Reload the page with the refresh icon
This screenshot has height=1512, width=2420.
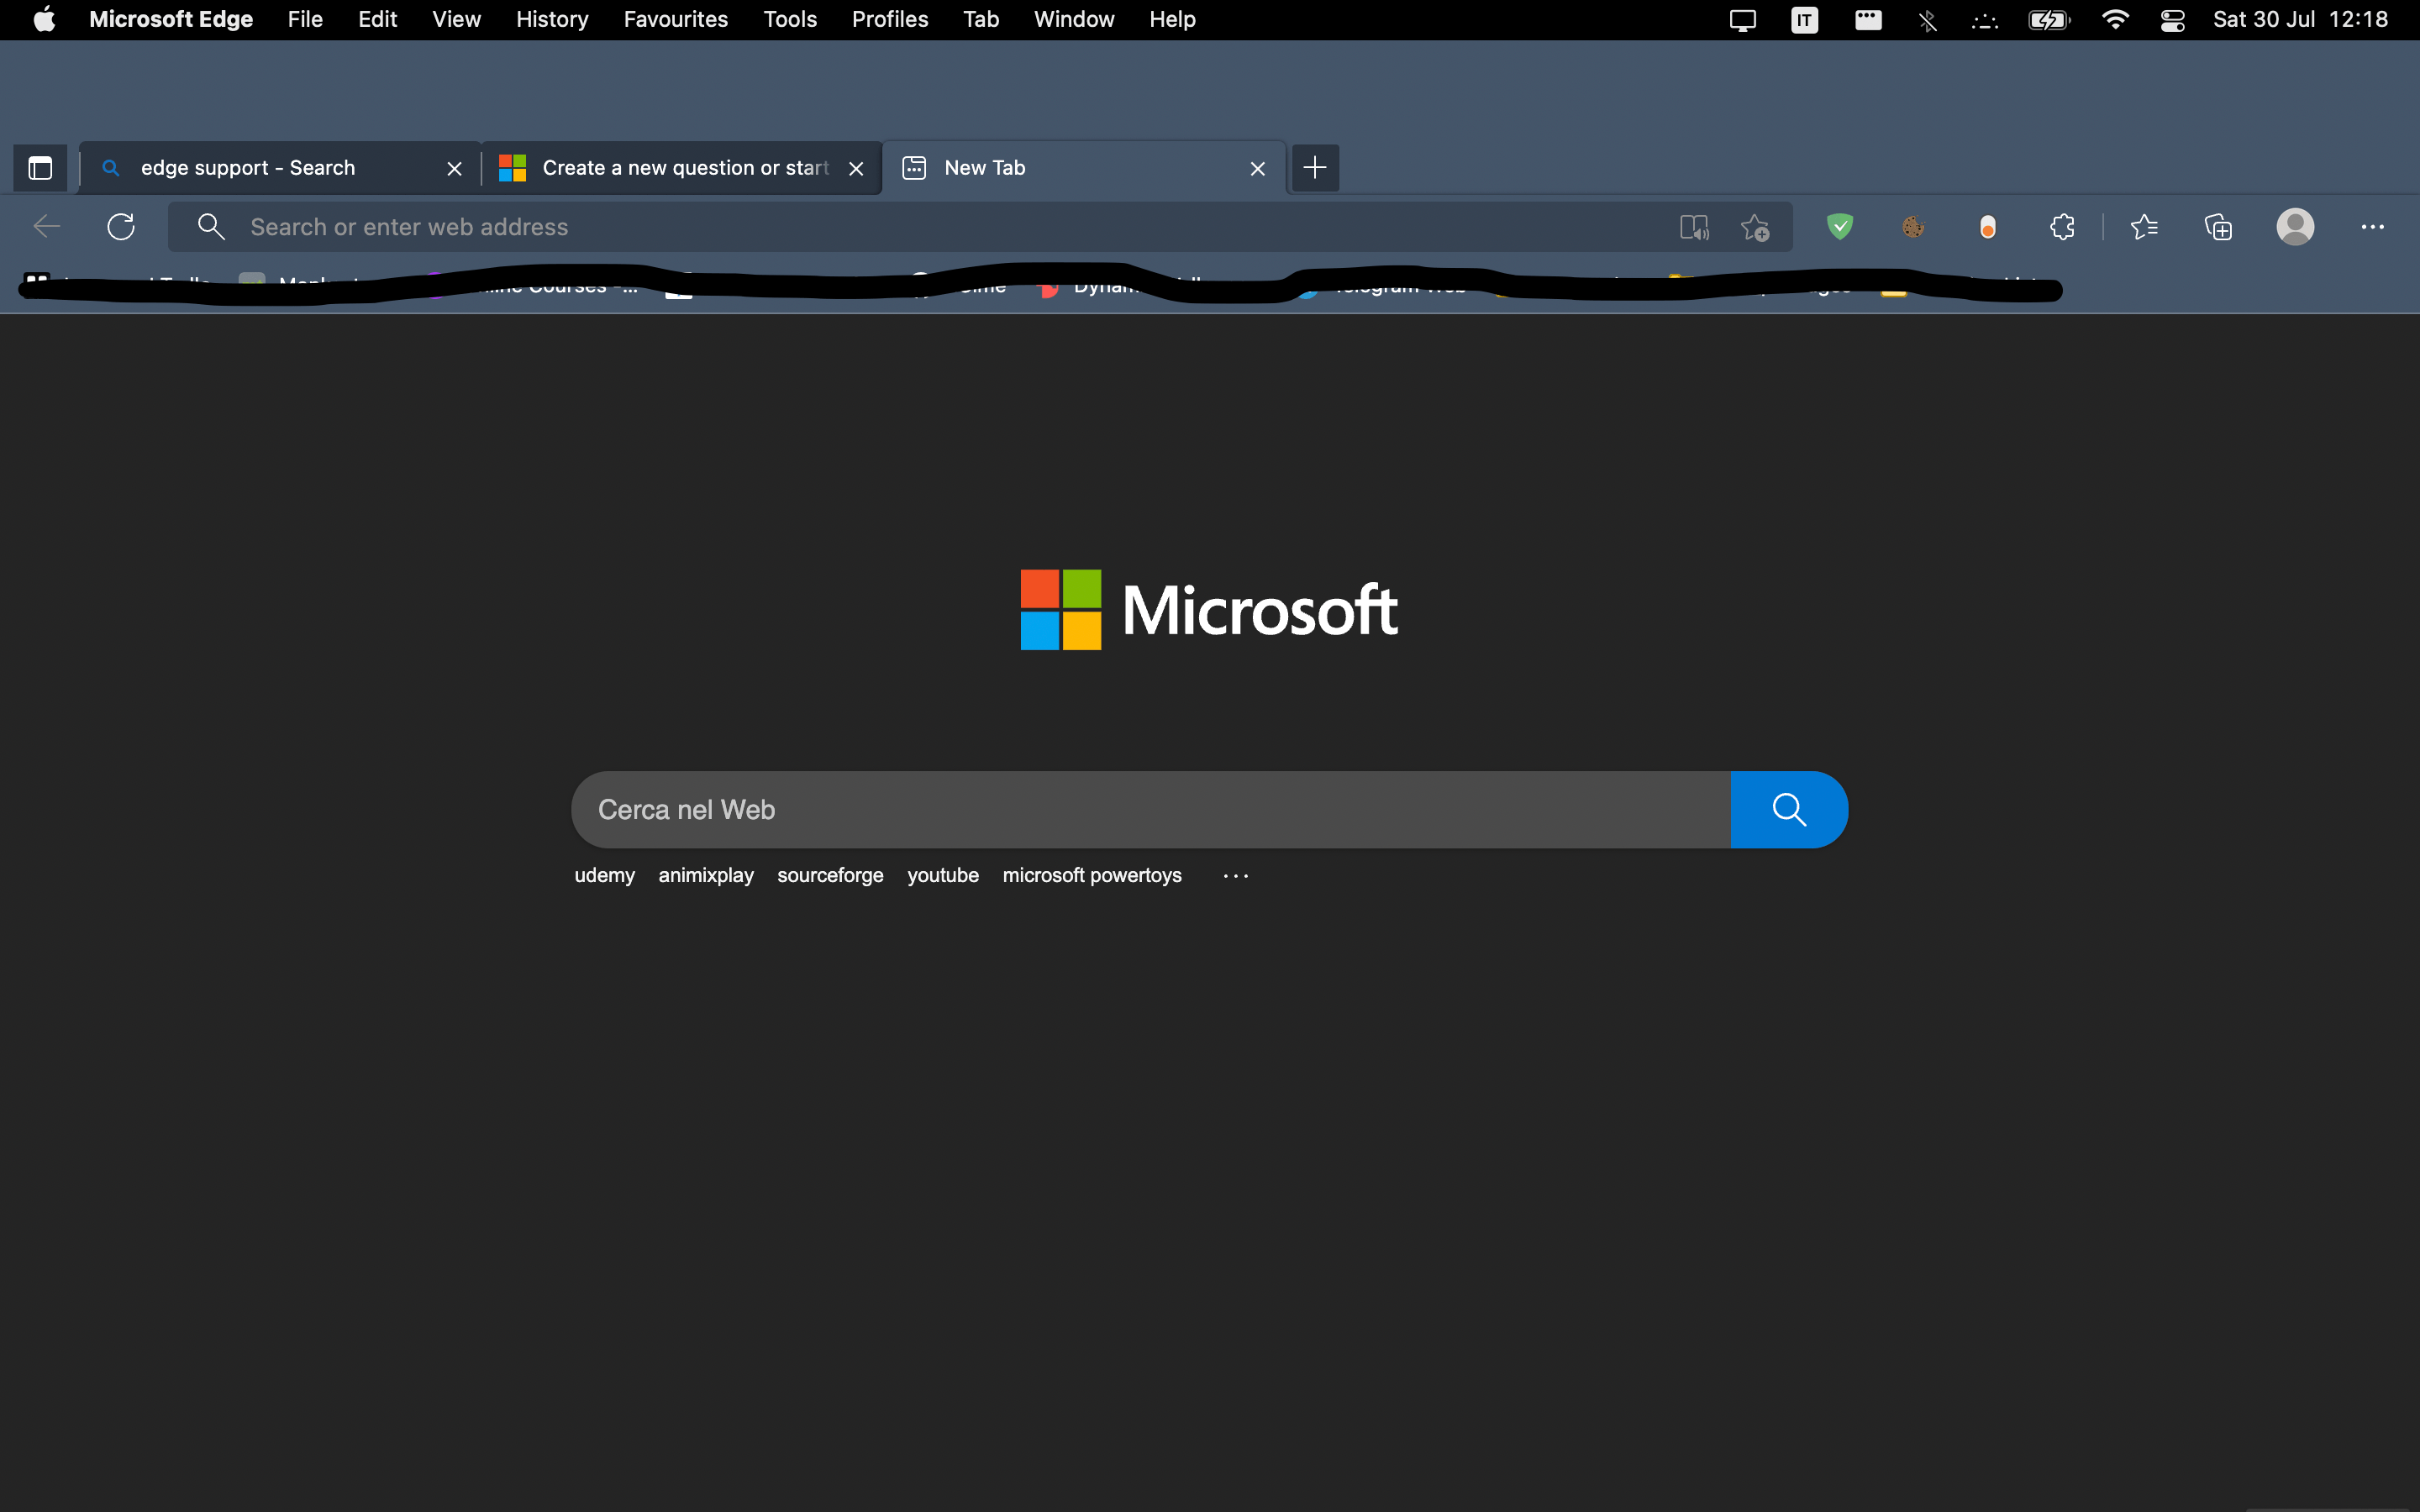tap(121, 227)
